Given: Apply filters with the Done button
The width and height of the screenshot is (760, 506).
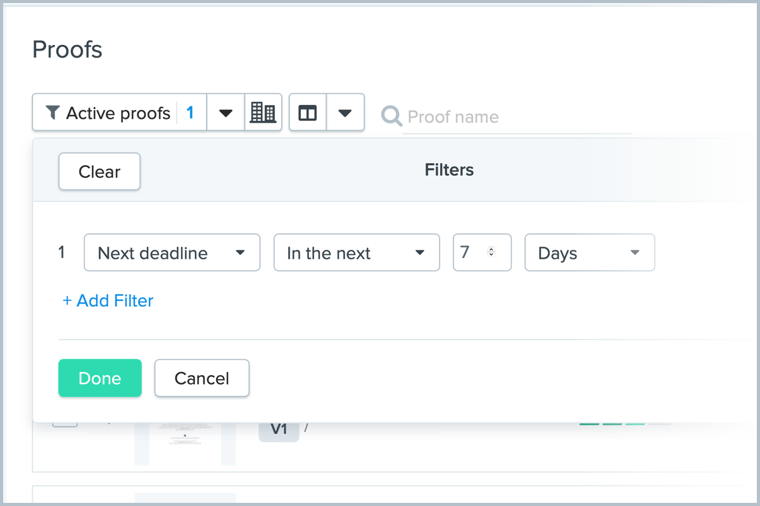Looking at the screenshot, I should pos(100,378).
